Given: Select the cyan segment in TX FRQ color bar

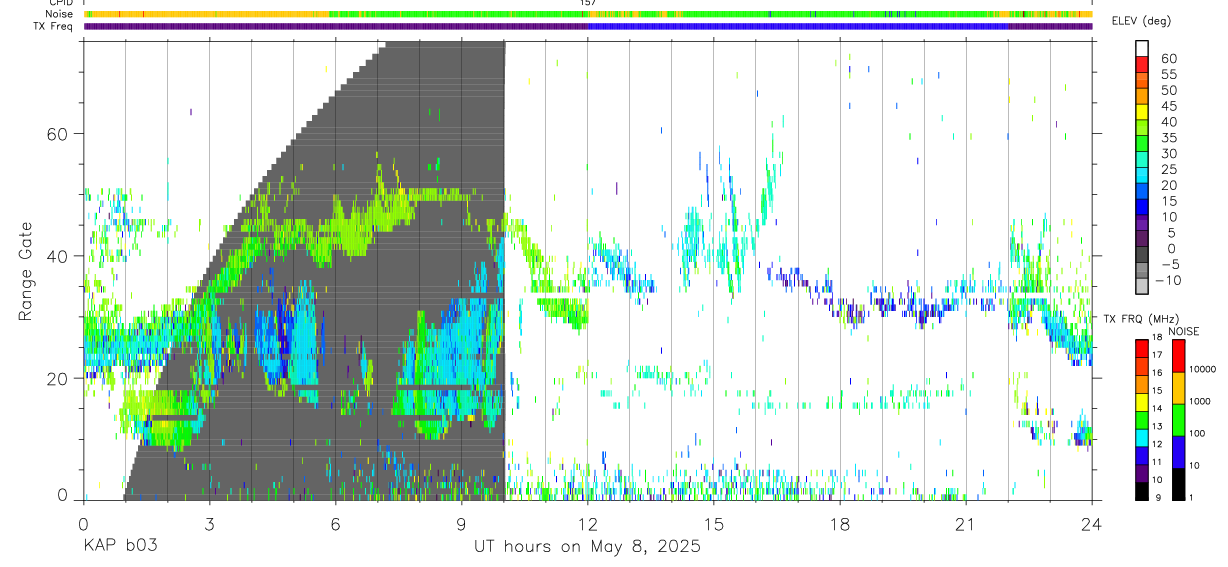Looking at the screenshot, I should click(x=1142, y=438).
